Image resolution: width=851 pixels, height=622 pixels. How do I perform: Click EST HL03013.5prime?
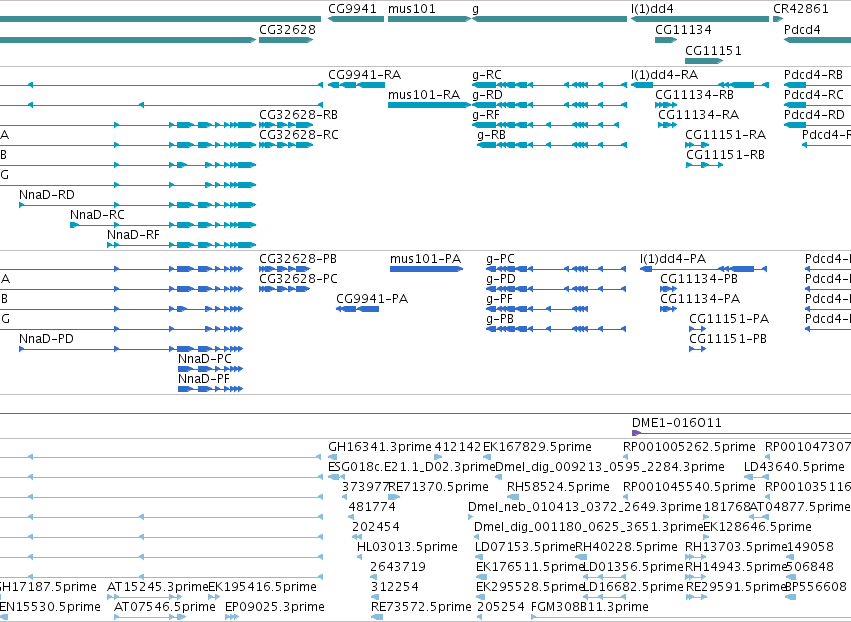pyautogui.click(x=407, y=547)
